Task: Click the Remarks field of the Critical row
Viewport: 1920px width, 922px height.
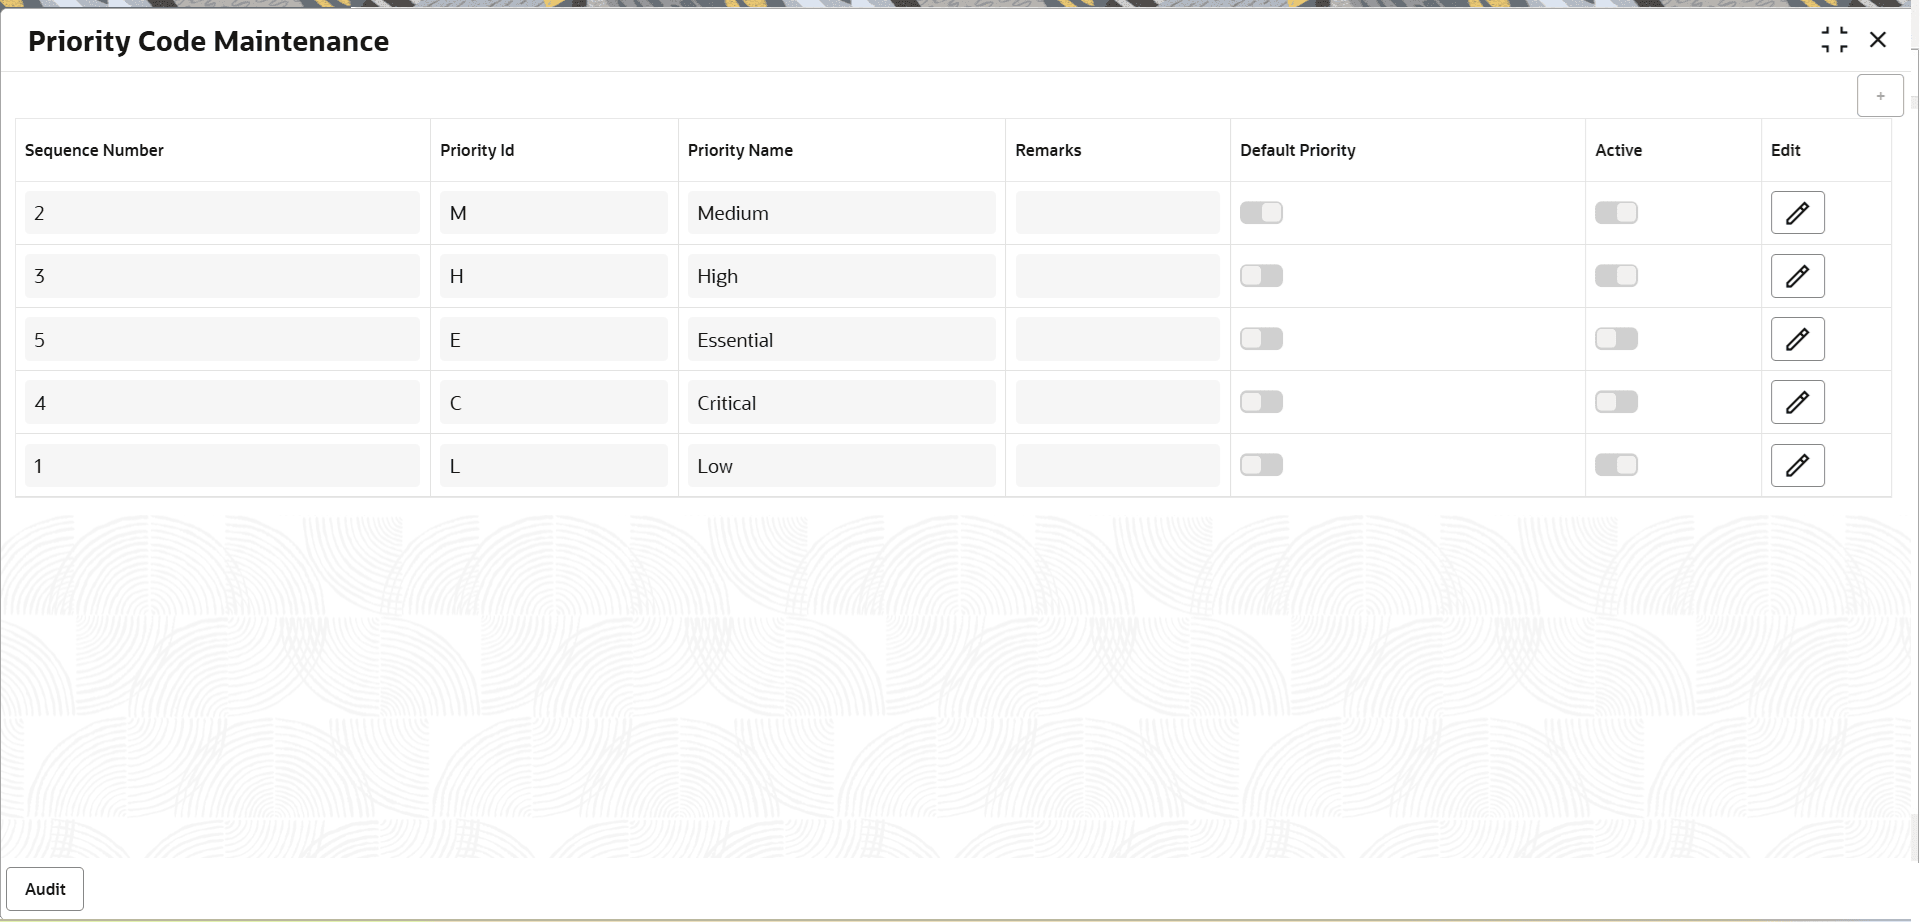Action: pyautogui.click(x=1117, y=401)
